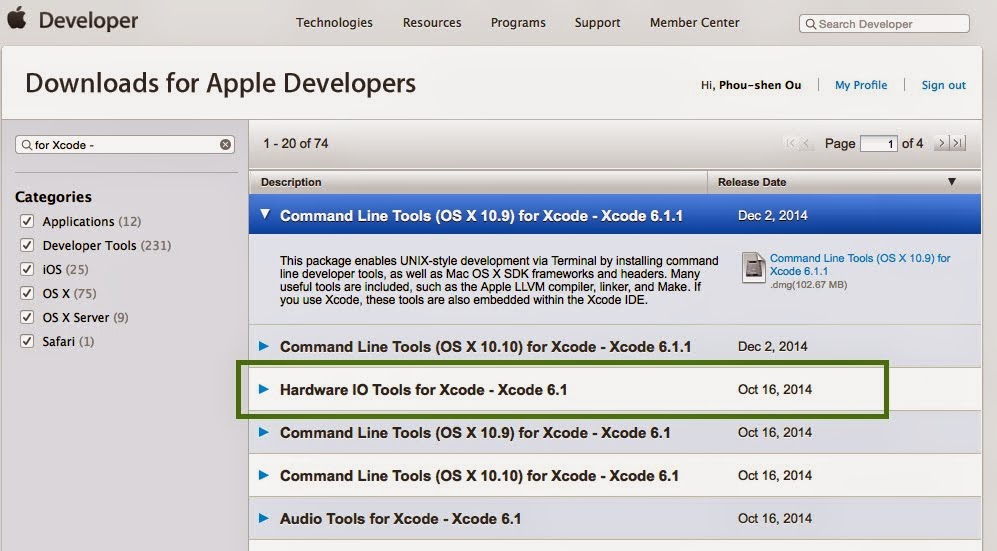997x551 pixels.
Task: Uncheck the OS X Server category
Action: (27, 316)
